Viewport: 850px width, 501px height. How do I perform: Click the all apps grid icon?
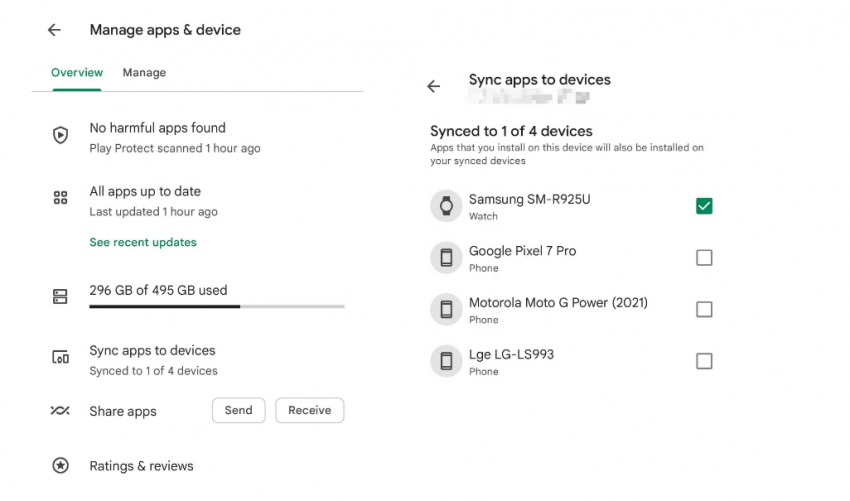point(60,198)
